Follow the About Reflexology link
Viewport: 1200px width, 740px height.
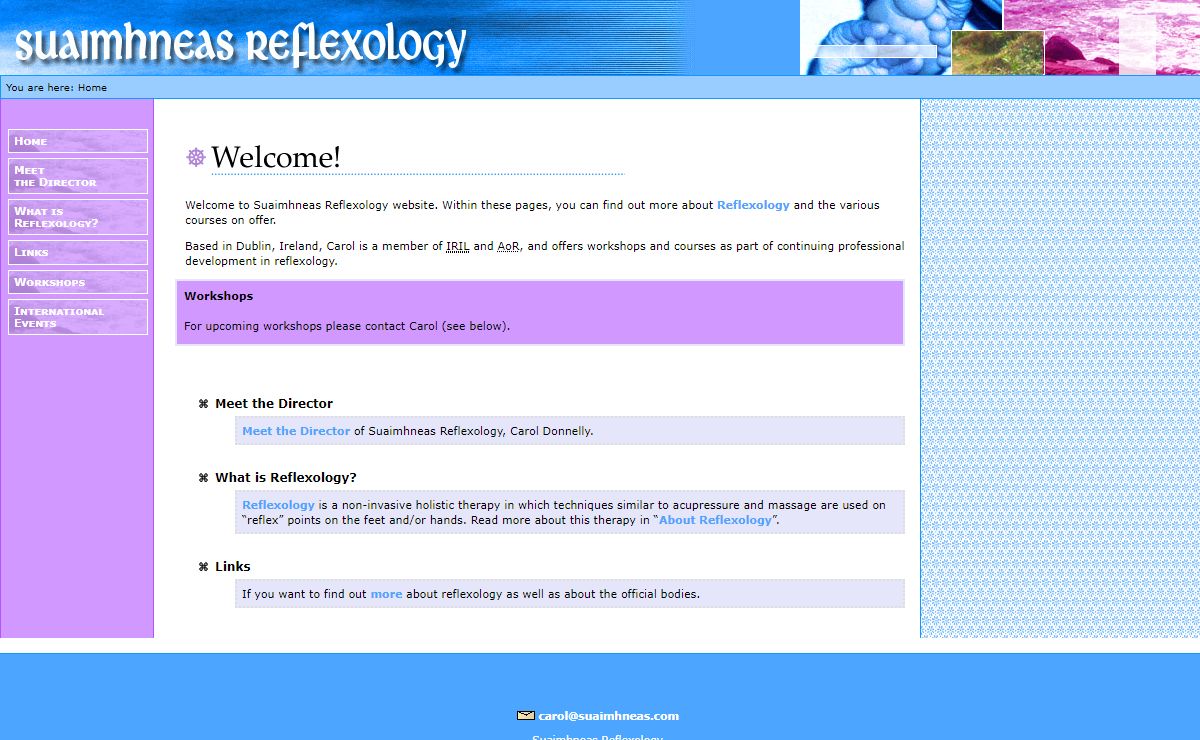point(715,520)
